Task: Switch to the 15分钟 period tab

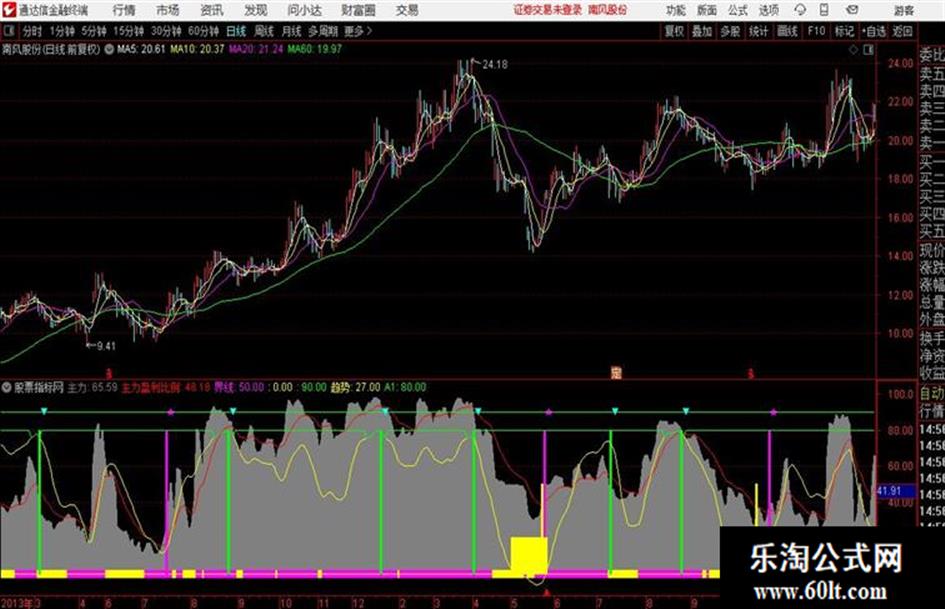Action: pyautogui.click(x=128, y=31)
